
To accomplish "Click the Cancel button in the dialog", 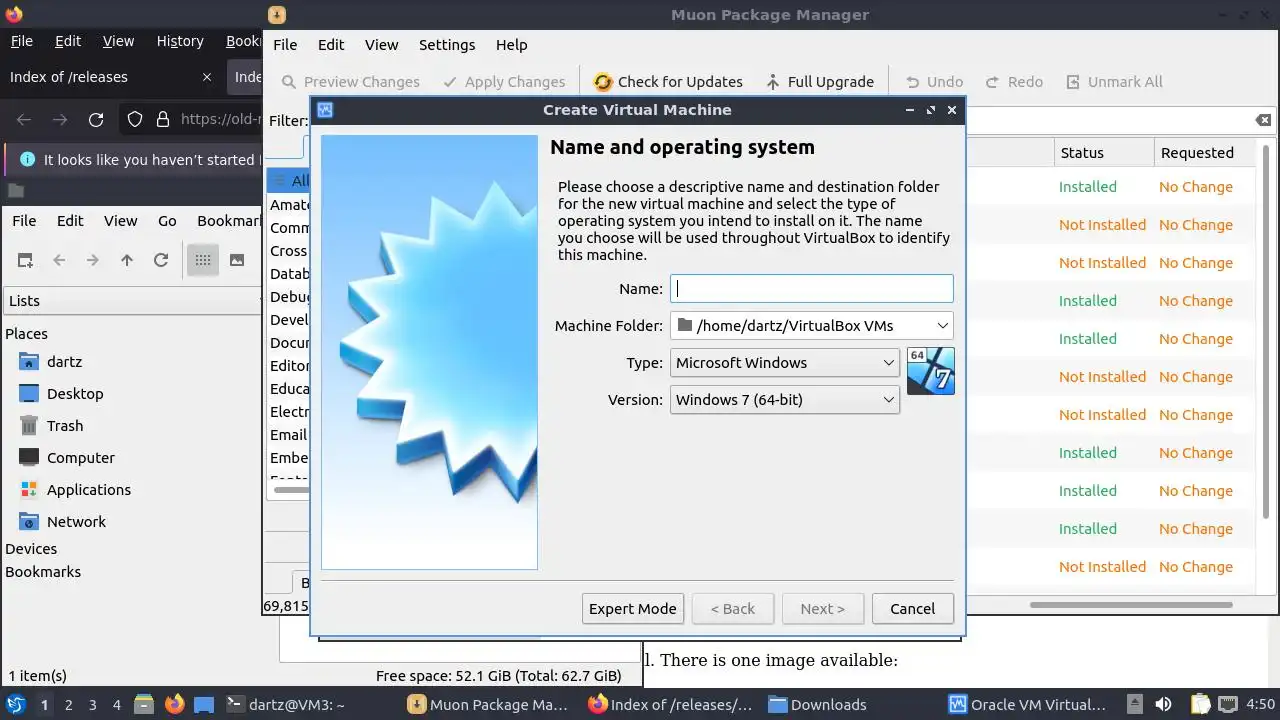I will 912,608.
